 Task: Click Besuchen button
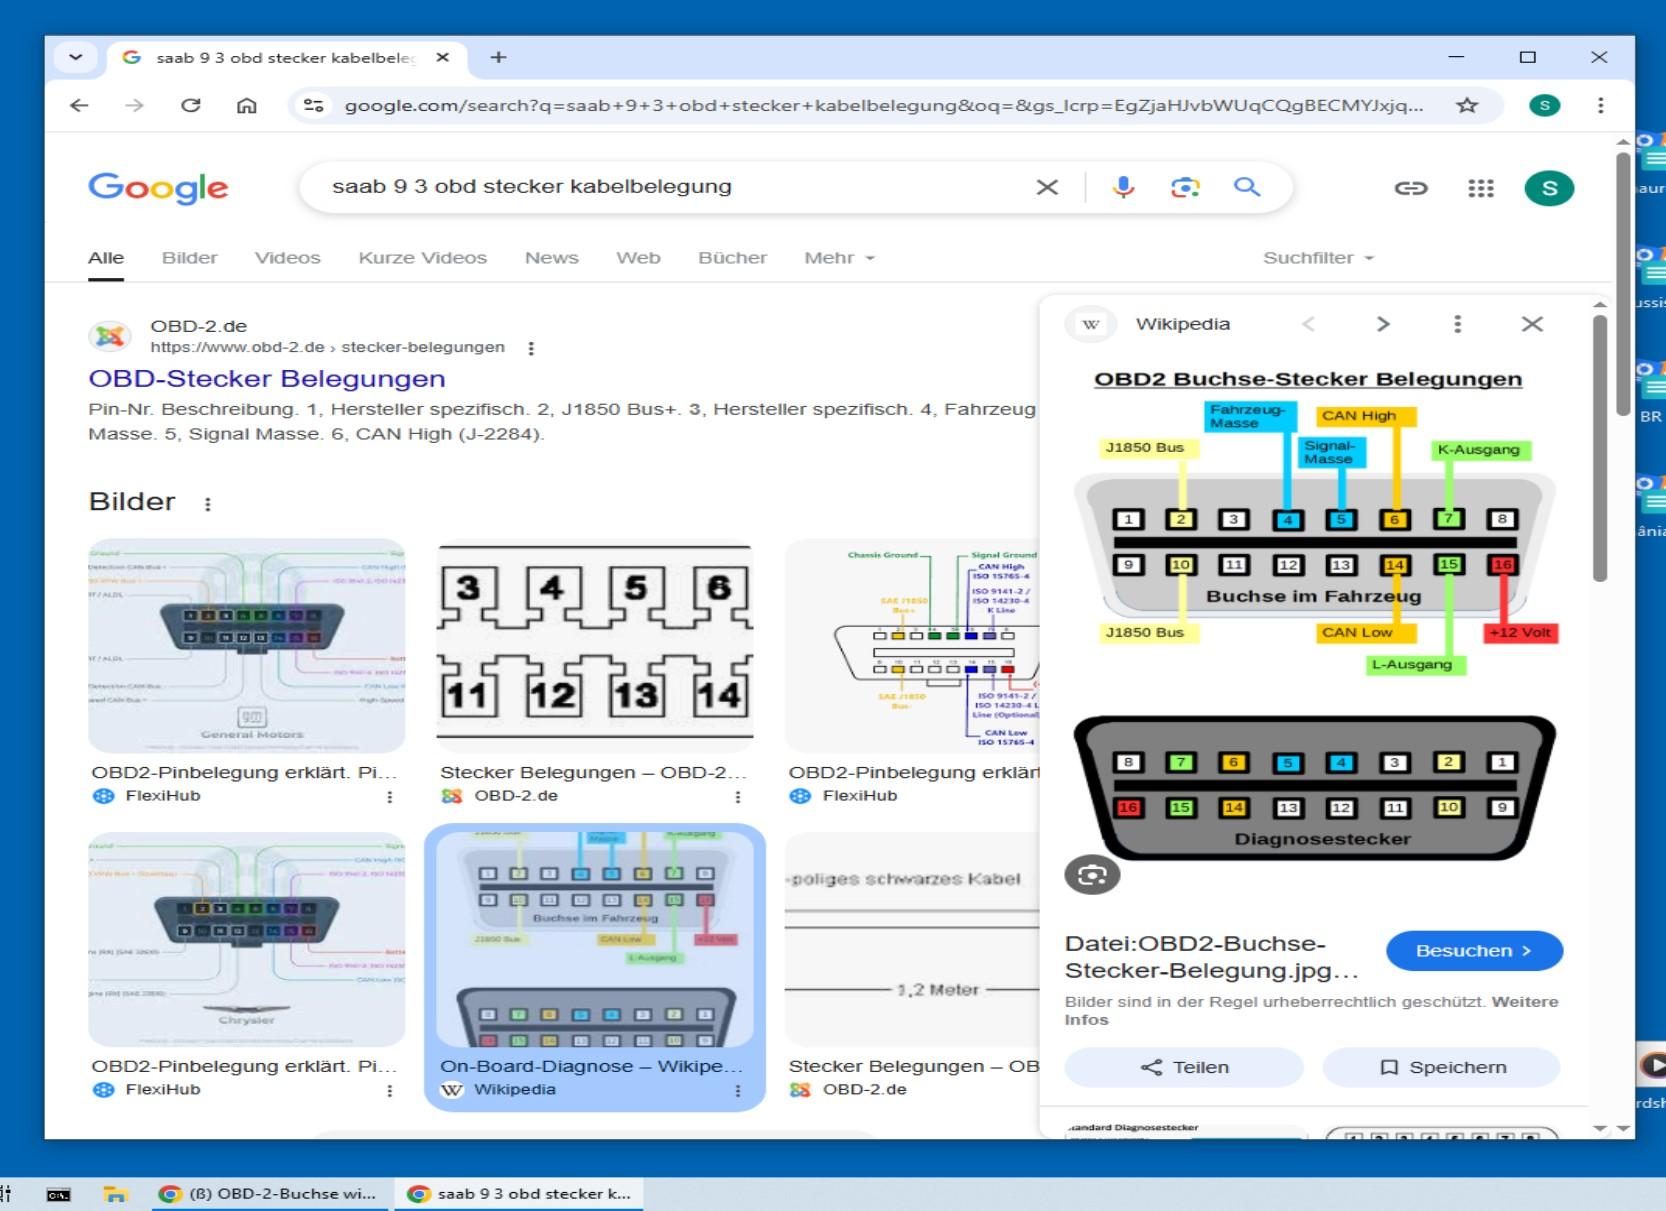(1474, 950)
